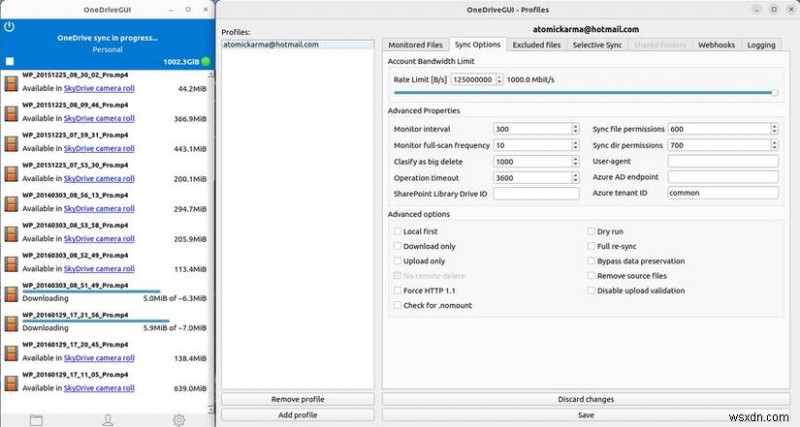Screen dimensions: 800x427
Task: Open the Webhooks tab
Action: coord(716,45)
